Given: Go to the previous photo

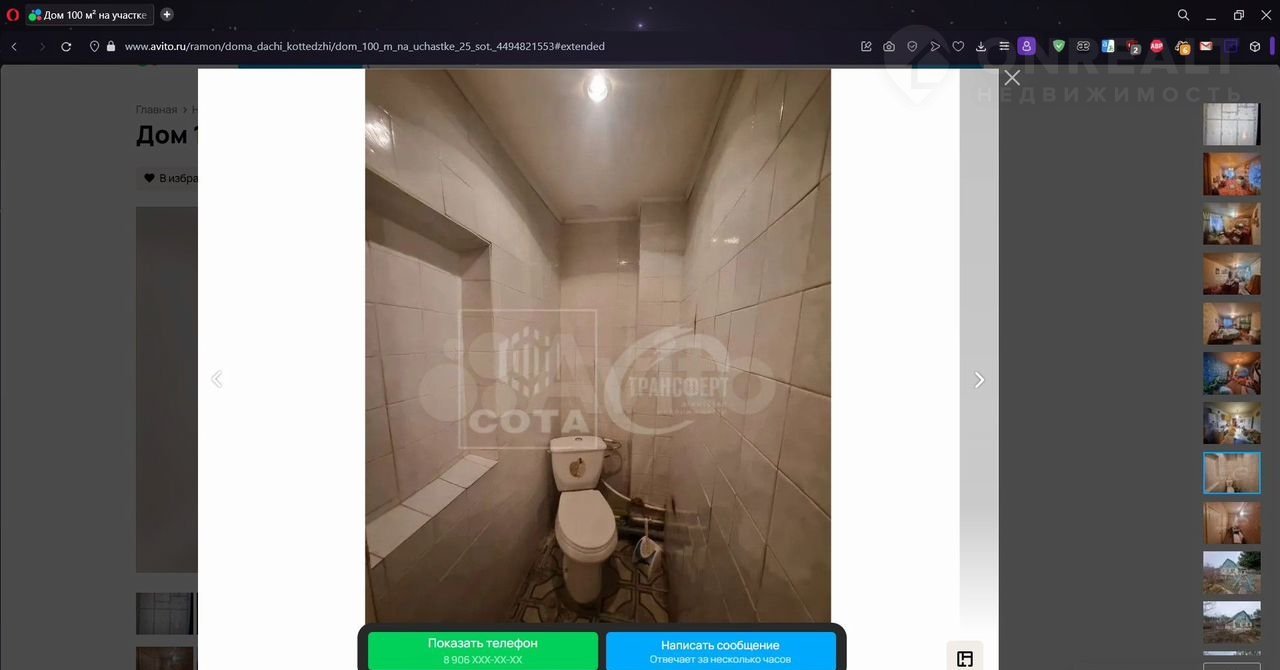Looking at the screenshot, I should click(x=216, y=380).
